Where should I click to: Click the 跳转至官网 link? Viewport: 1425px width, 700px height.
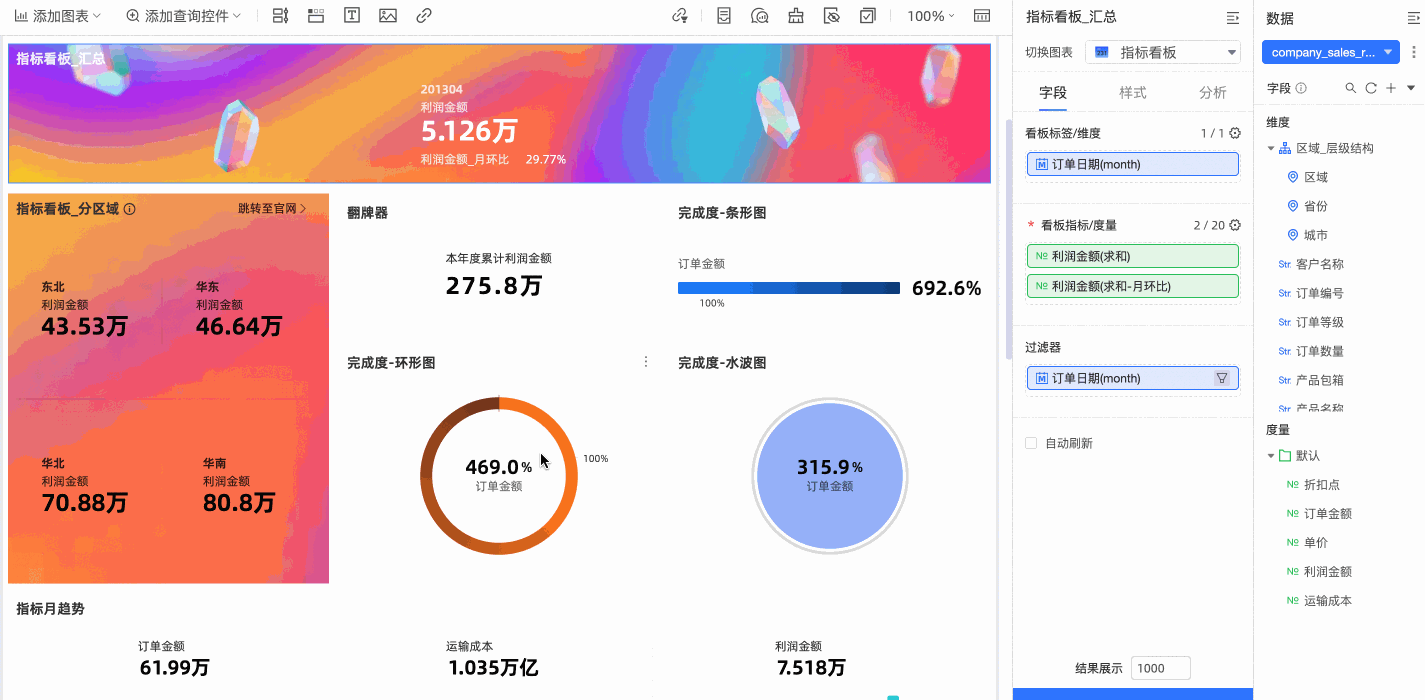click(272, 209)
